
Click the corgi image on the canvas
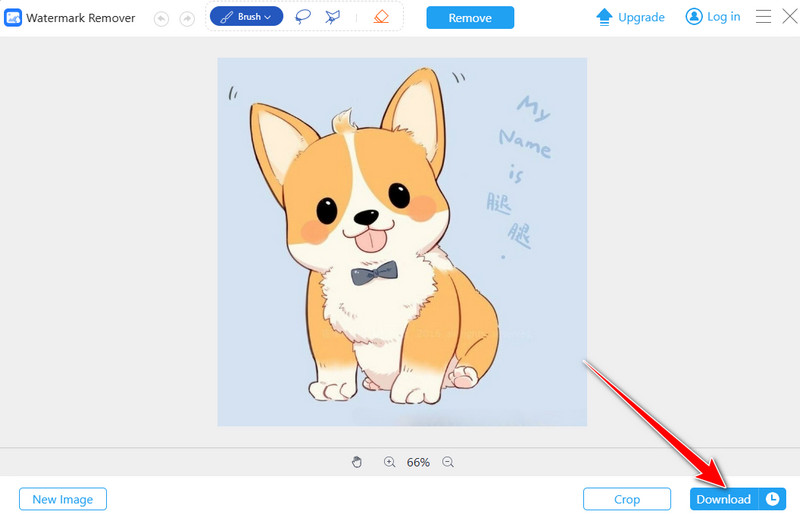[x=402, y=242]
